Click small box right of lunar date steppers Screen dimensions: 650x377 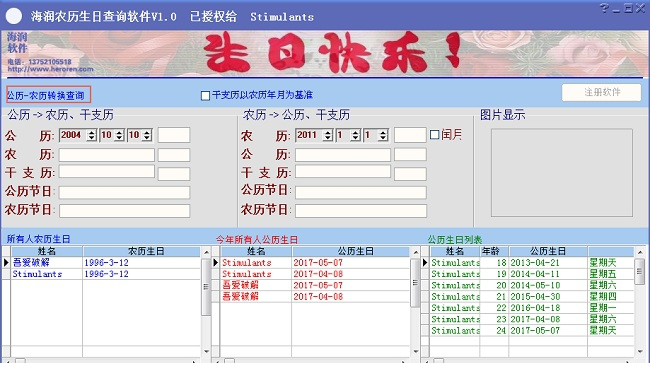[x=410, y=135]
